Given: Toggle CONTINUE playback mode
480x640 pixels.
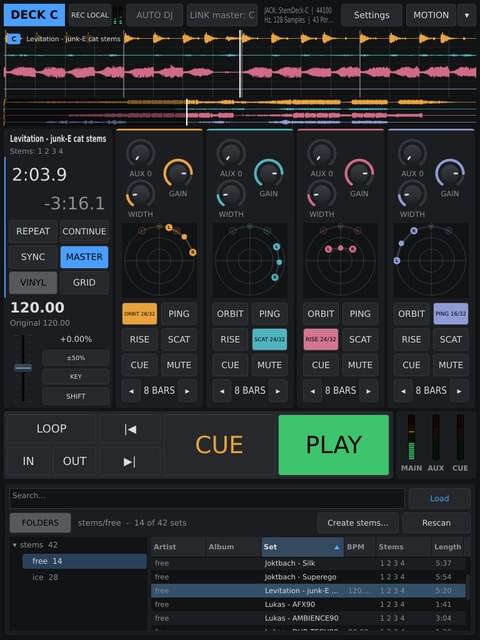Looking at the screenshot, I should pos(84,231).
